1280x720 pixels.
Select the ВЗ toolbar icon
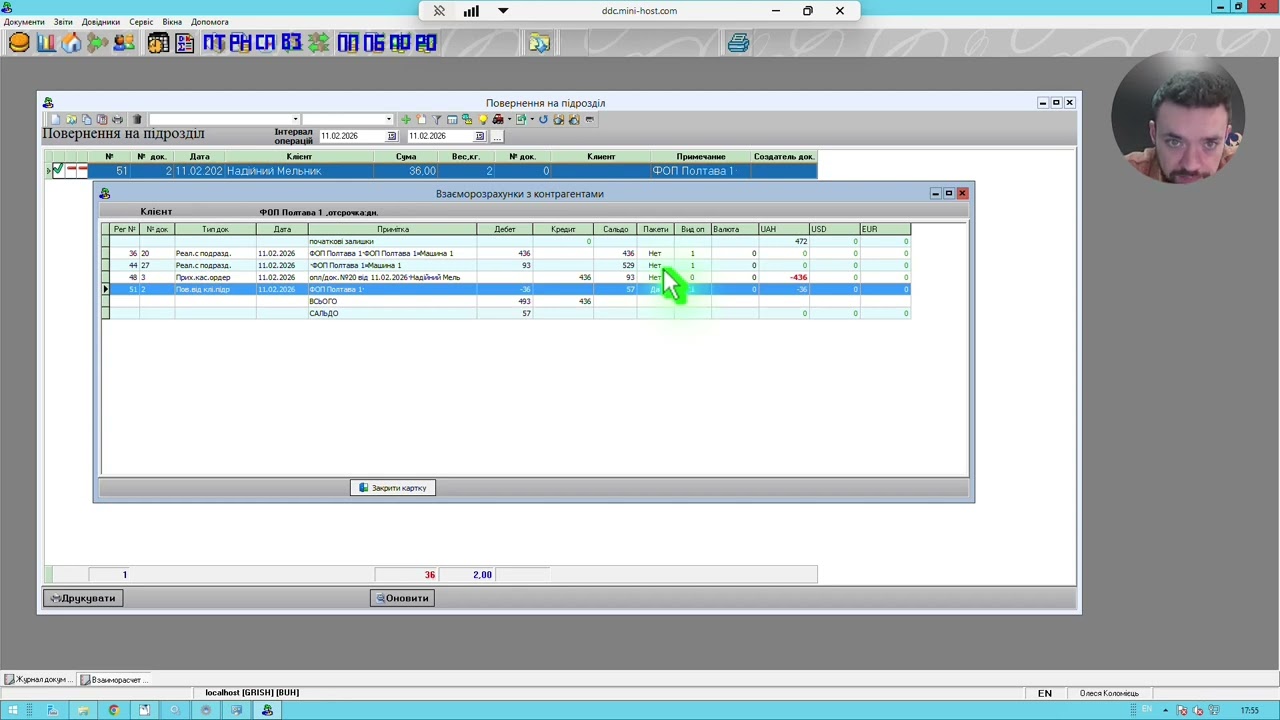pyautogui.click(x=291, y=43)
